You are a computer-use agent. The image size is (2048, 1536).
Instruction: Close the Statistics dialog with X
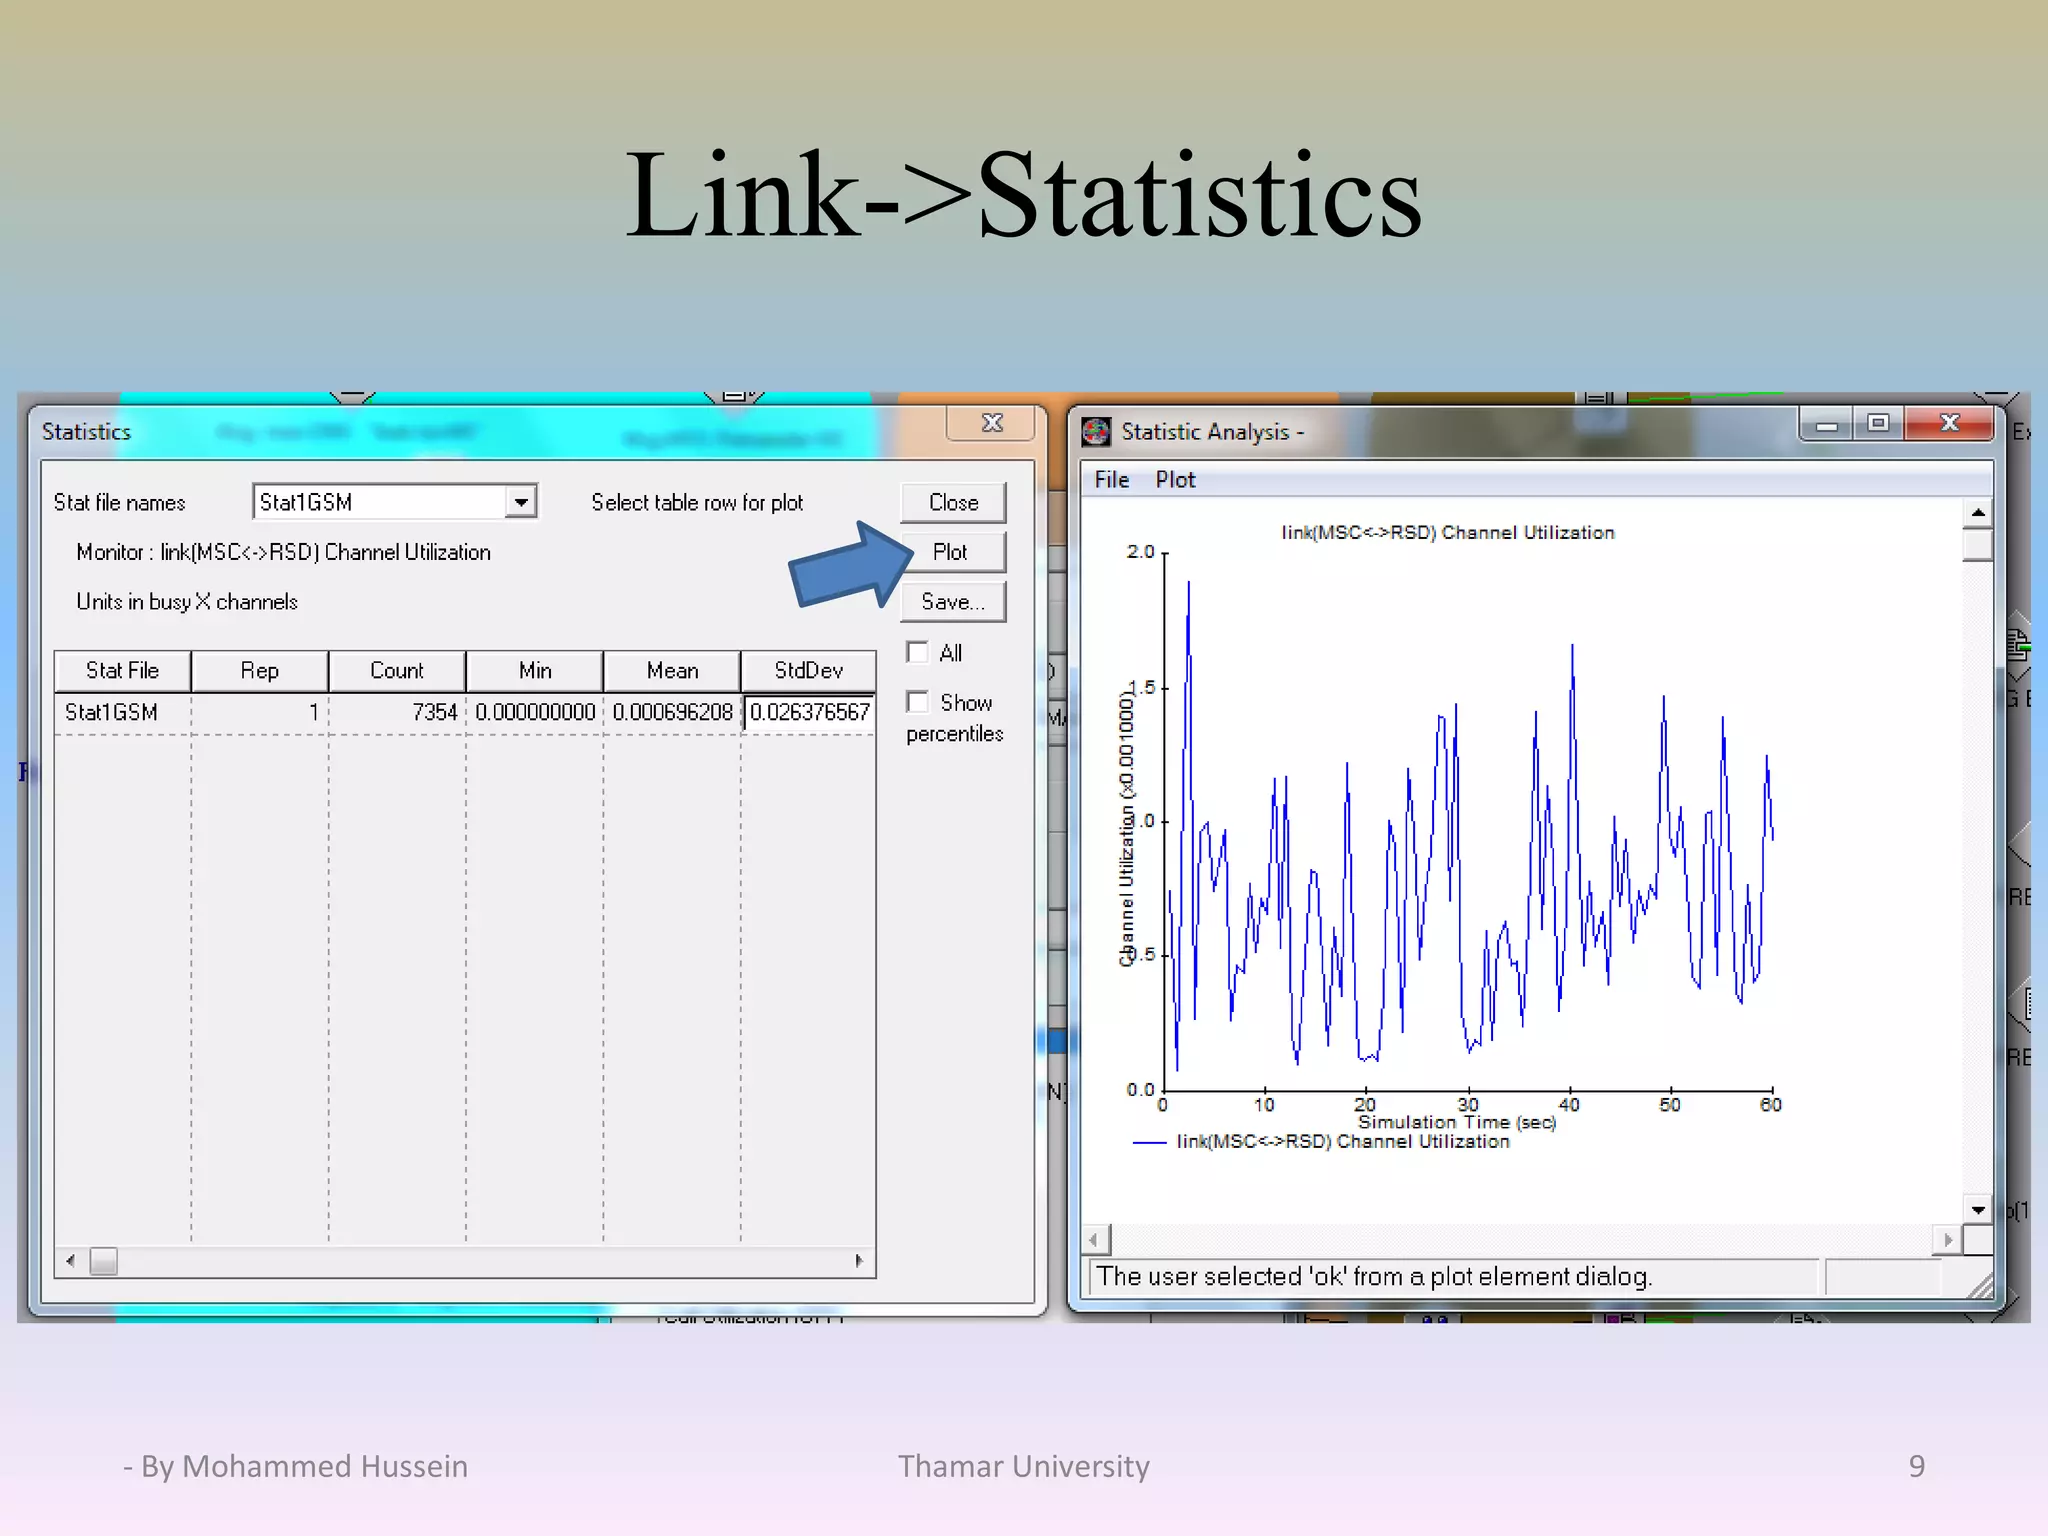tap(991, 423)
